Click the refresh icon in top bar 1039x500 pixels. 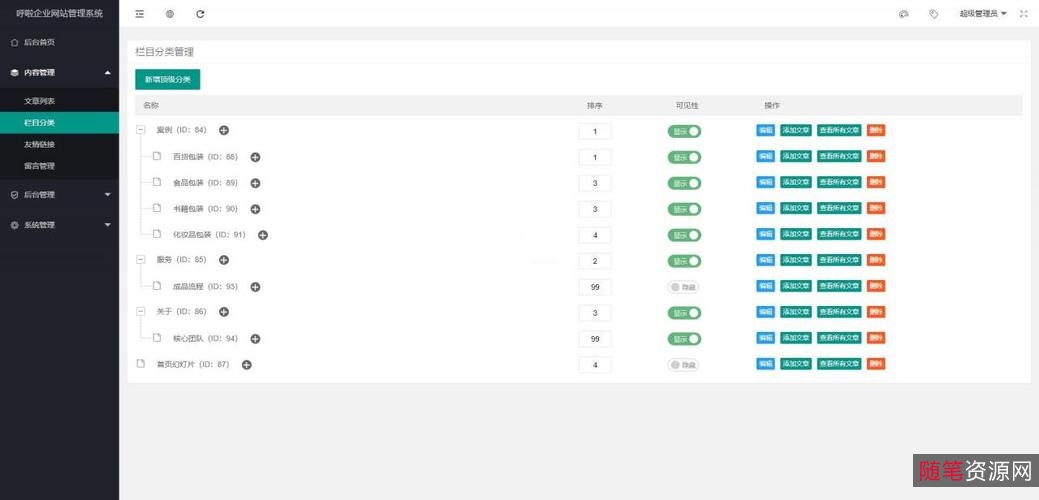coord(200,14)
